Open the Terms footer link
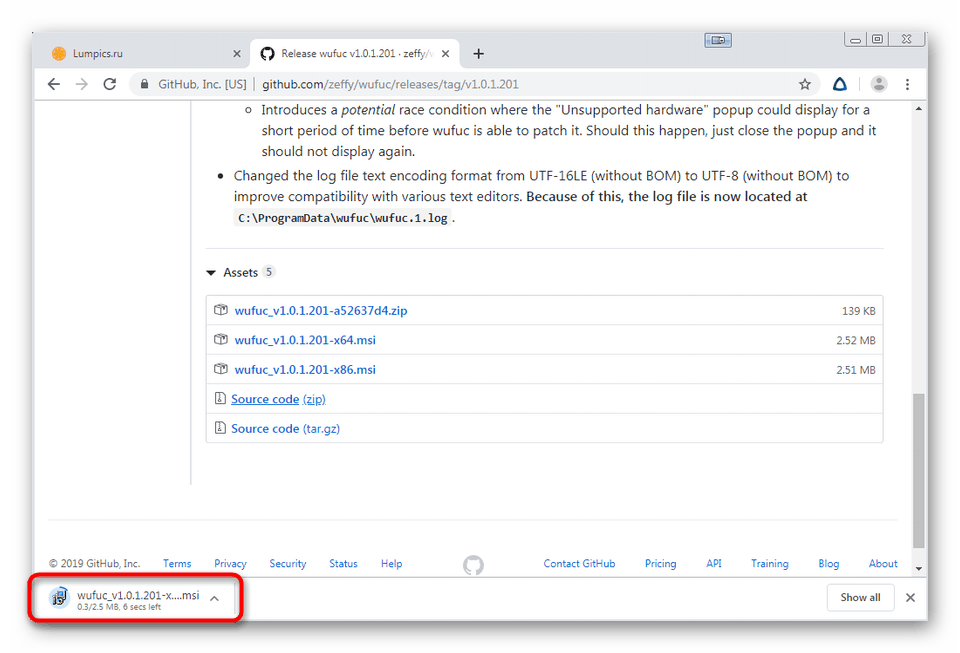Viewport: 960px width, 653px height. (177, 564)
